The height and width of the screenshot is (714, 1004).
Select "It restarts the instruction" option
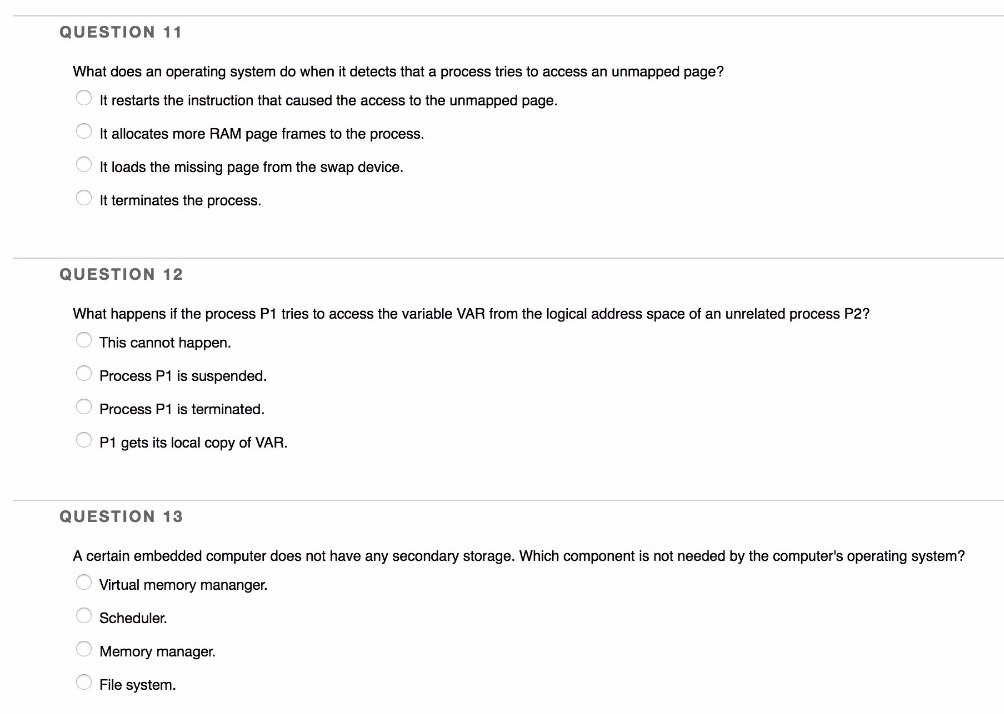(84, 97)
